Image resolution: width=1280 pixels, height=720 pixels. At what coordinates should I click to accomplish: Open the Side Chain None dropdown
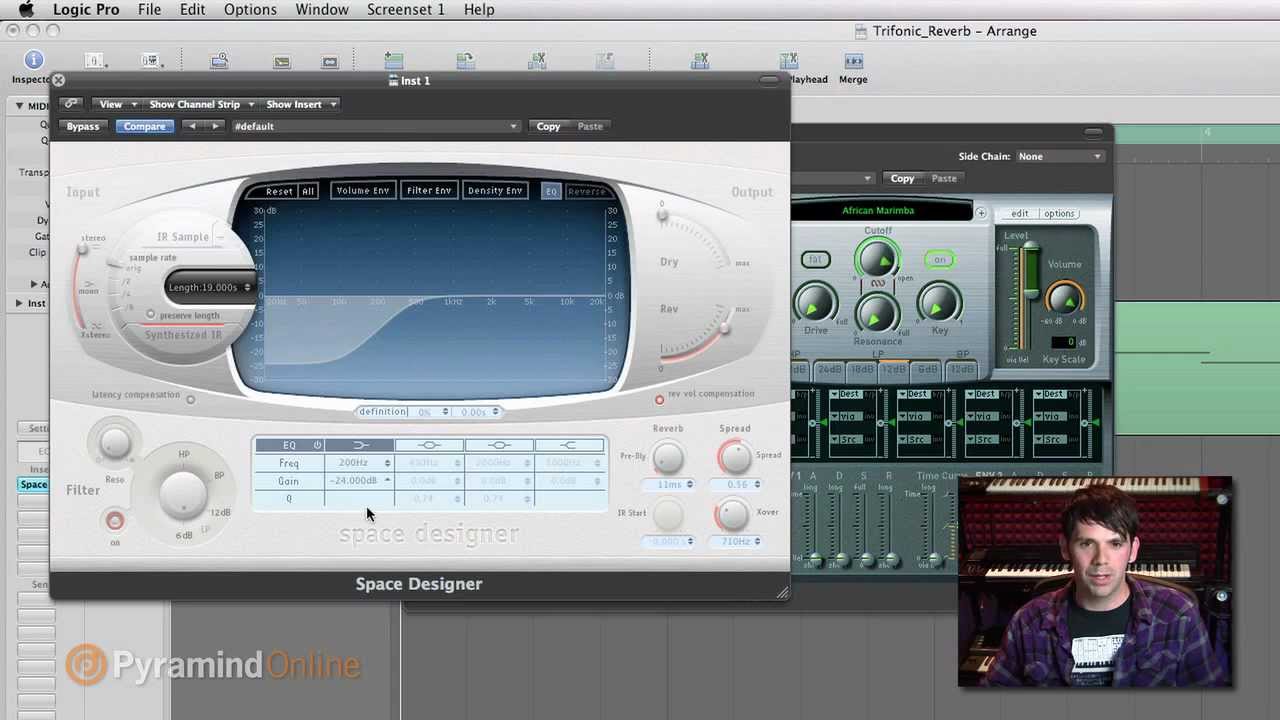click(x=1059, y=156)
